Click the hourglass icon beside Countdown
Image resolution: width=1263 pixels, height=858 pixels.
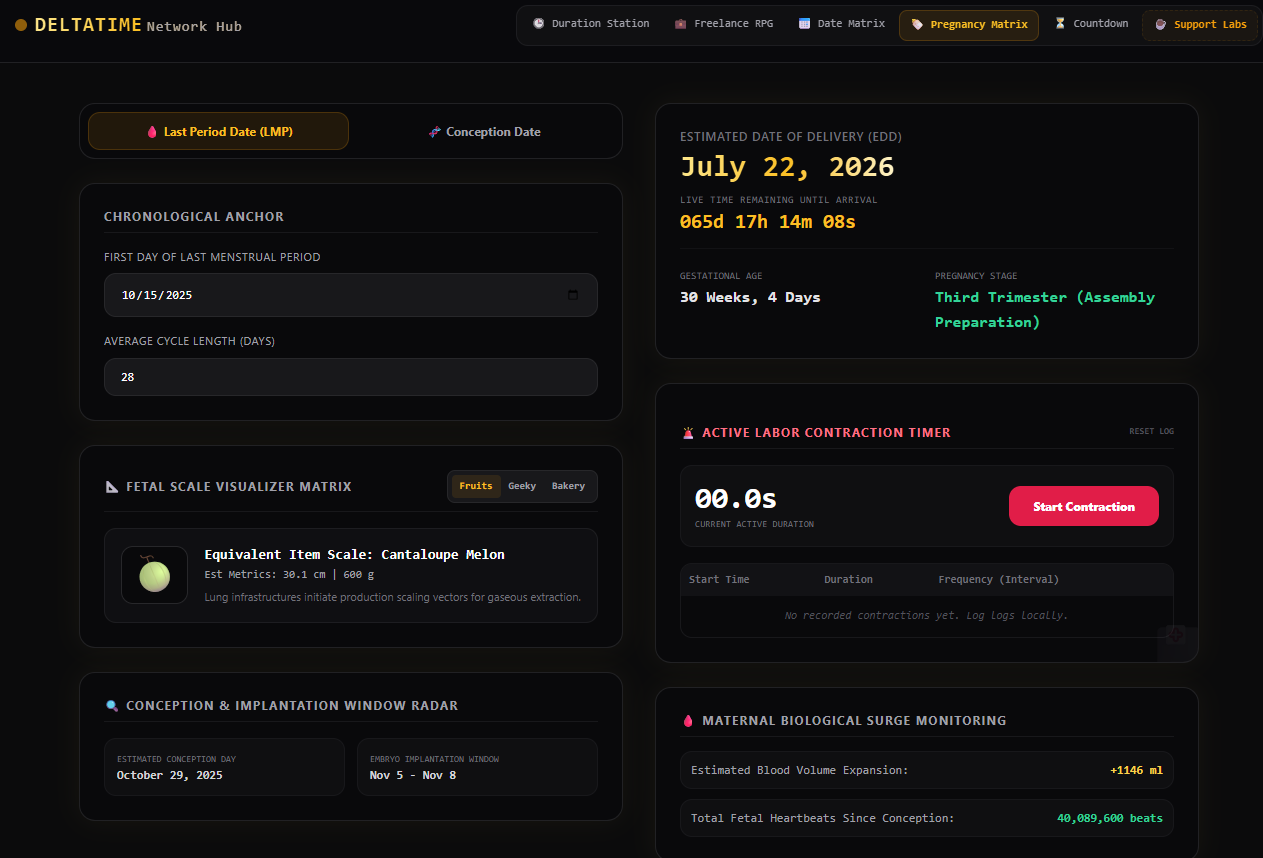point(1060,24)
